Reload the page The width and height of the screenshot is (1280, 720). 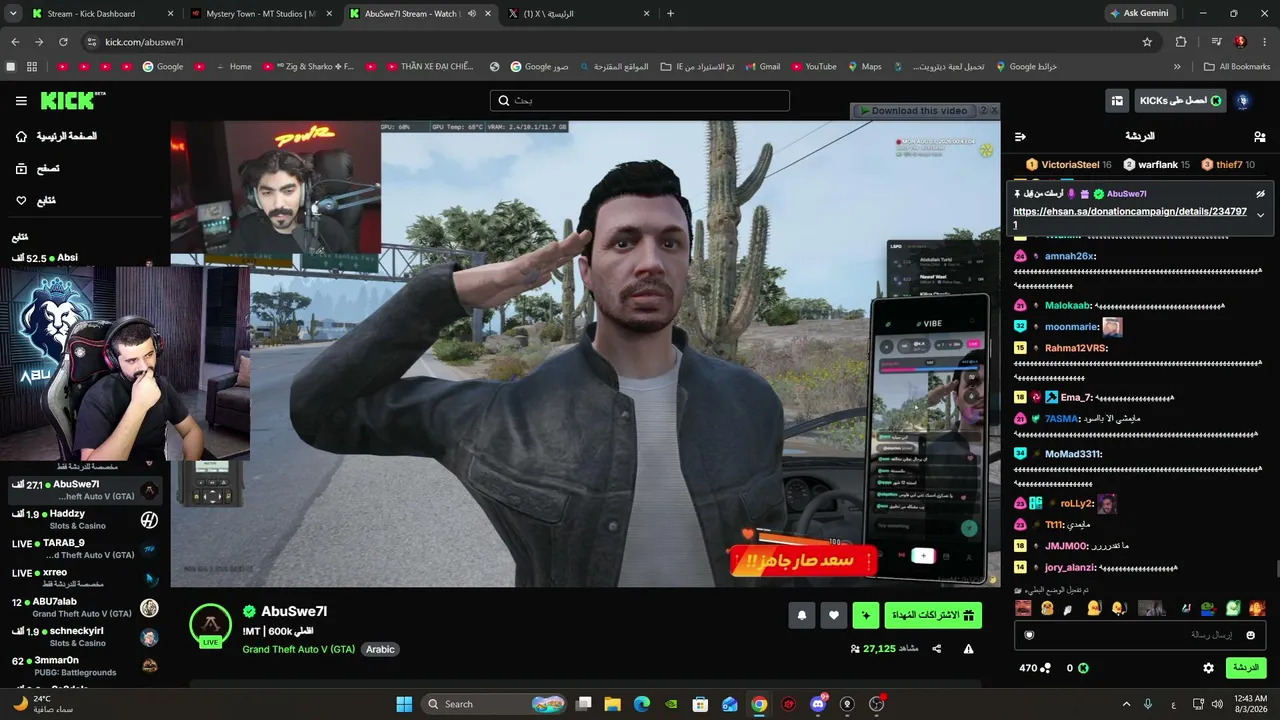coord(63,42)
